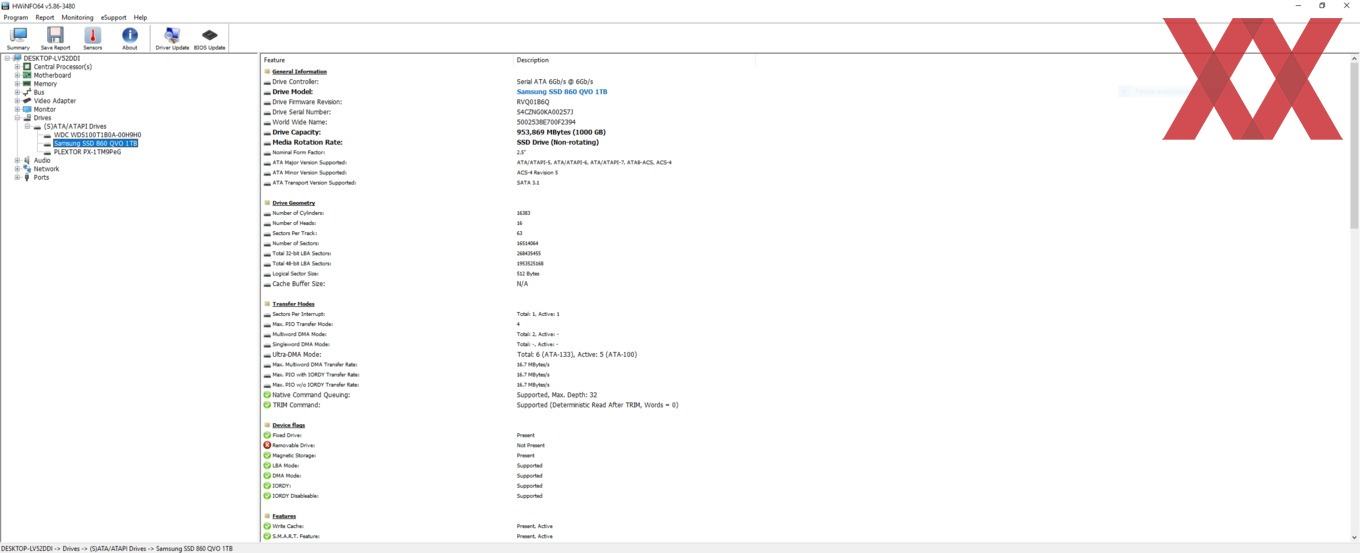Open the Report menu
Screen dimensions: 1360x553
pos(45,17)
